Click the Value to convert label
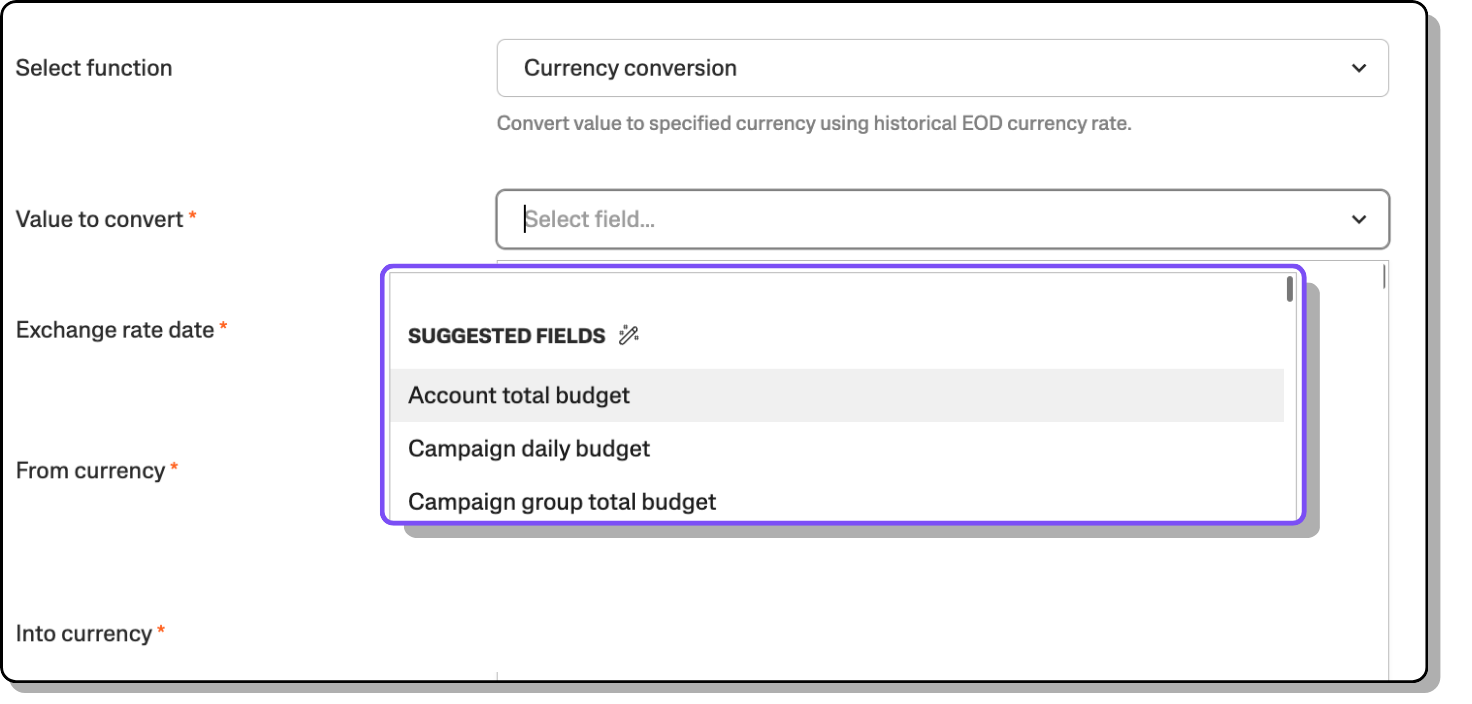This screenshot has height=704, width=1472. pyautogui.click(x=99, y=219)
